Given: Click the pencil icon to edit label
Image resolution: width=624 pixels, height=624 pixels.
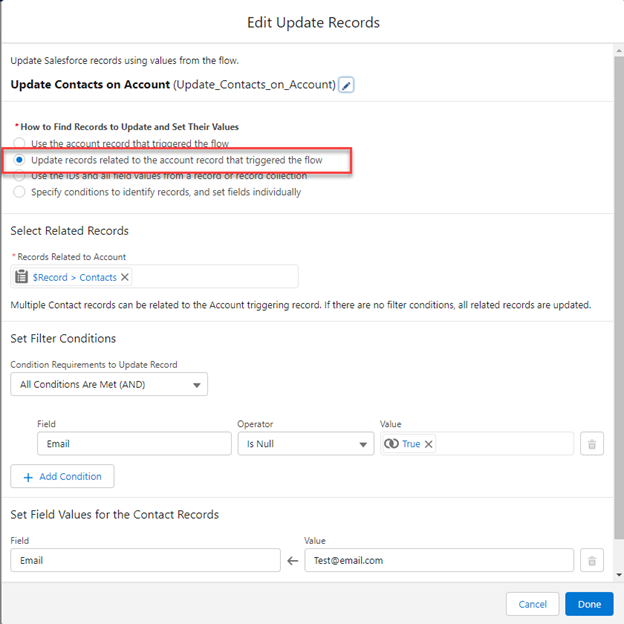Looking at the screenshot, I should pyautogui.click(x=346, y=85).
